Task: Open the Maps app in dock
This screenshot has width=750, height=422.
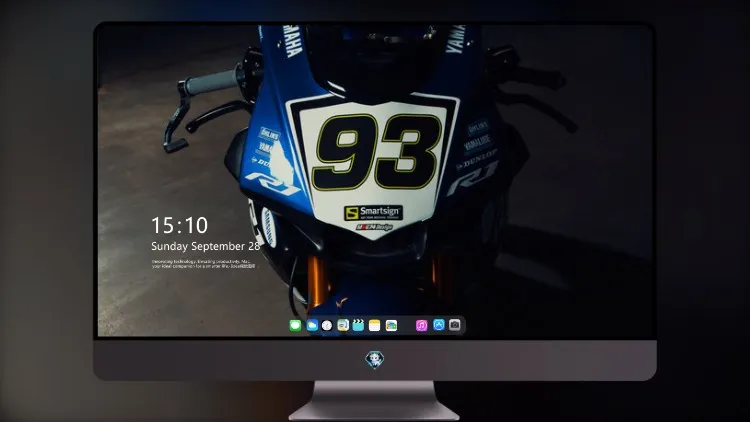Action: coord(343,325)
